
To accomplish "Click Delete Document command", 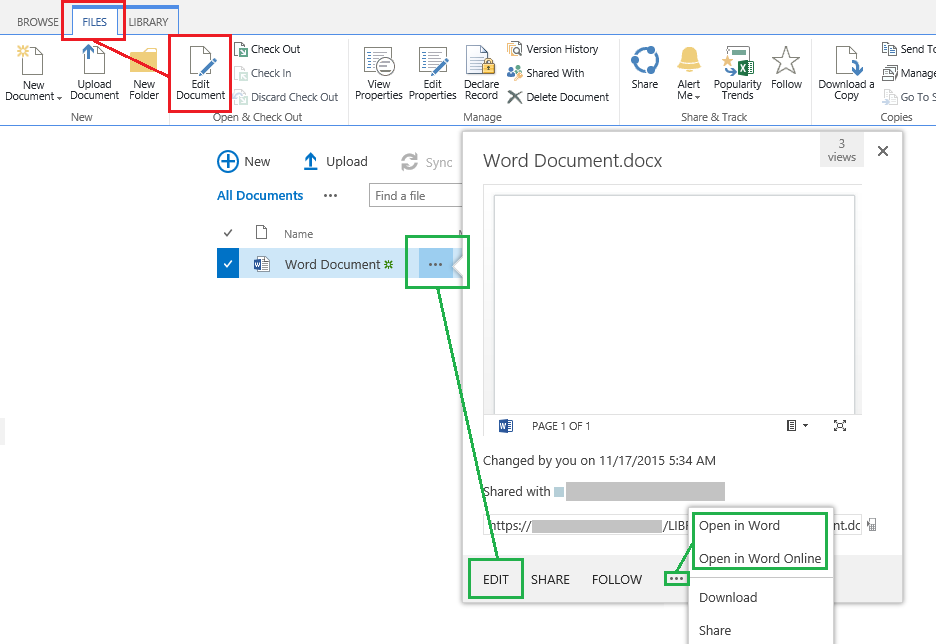I will (558, 97).
